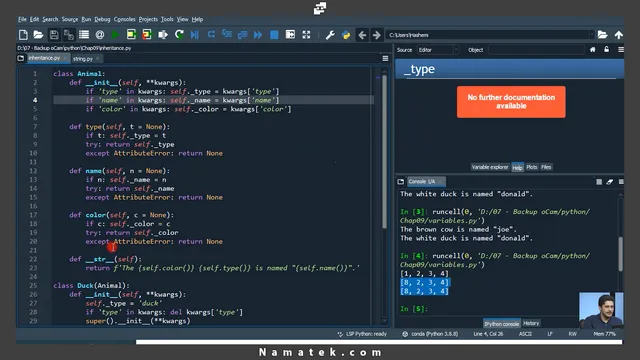Viewport: 640px width, 360px height.
Task: Go back to previous cursor position
Action: pyautogui.click(x=362, y=35)
